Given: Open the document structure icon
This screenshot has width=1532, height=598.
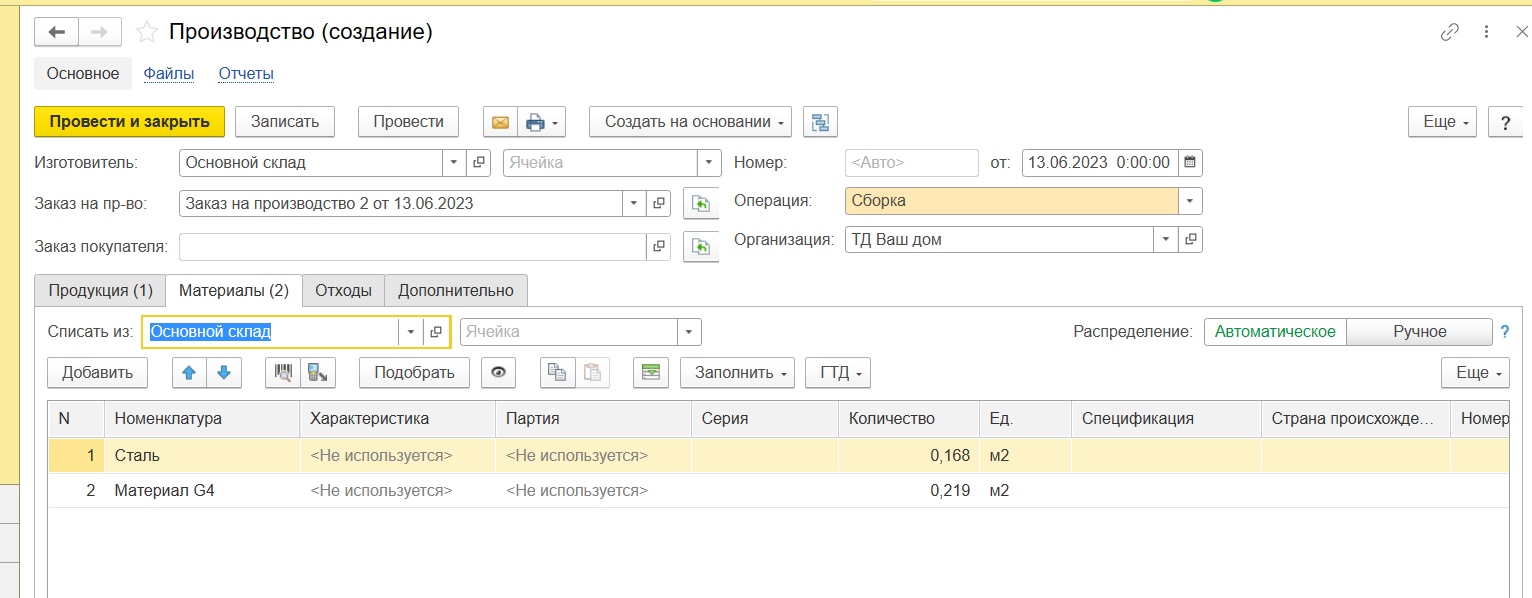Looking at the screenshot, I should pyautogui.click(x=821, y=122).
